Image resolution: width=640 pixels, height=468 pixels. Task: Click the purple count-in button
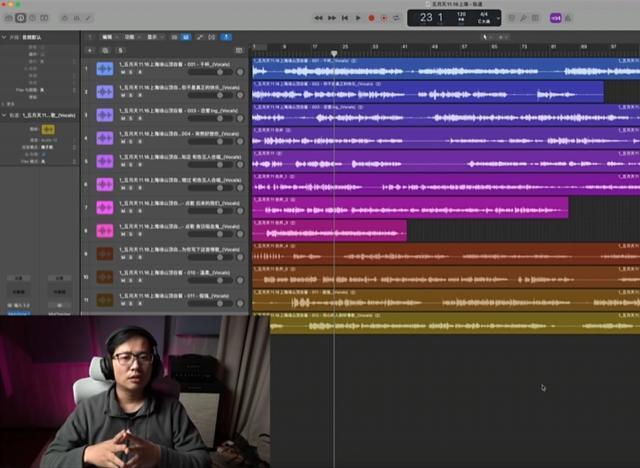[x=556, y=18]
